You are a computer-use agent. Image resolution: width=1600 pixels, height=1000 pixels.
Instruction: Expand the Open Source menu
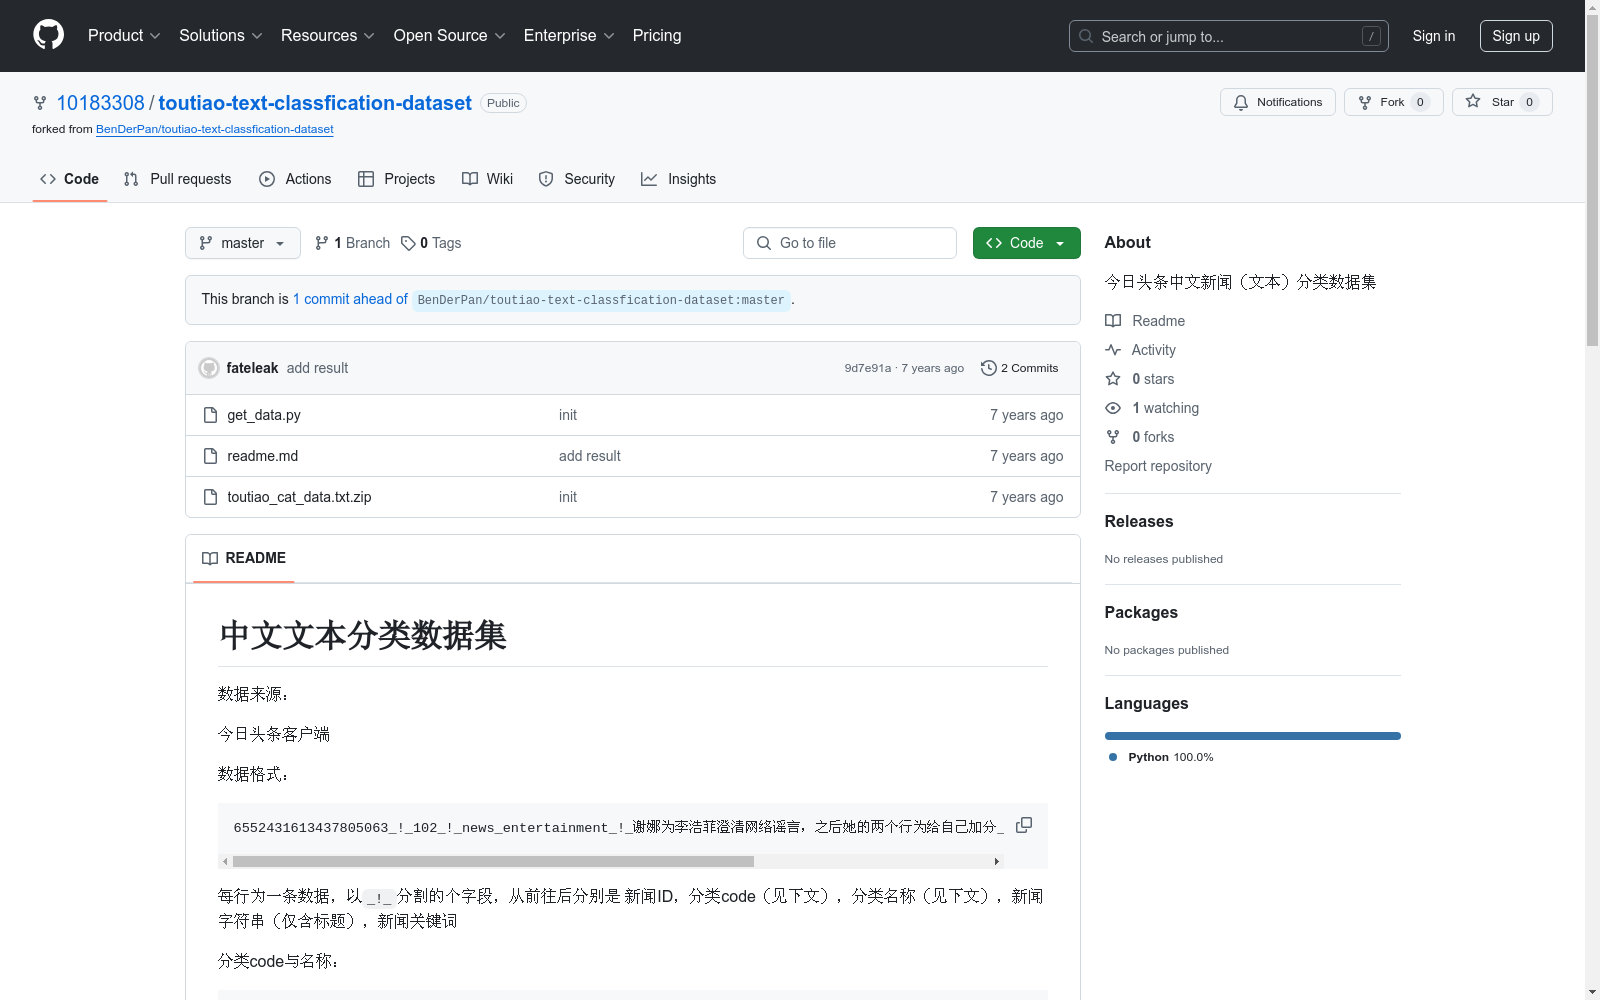click(449, 35)
